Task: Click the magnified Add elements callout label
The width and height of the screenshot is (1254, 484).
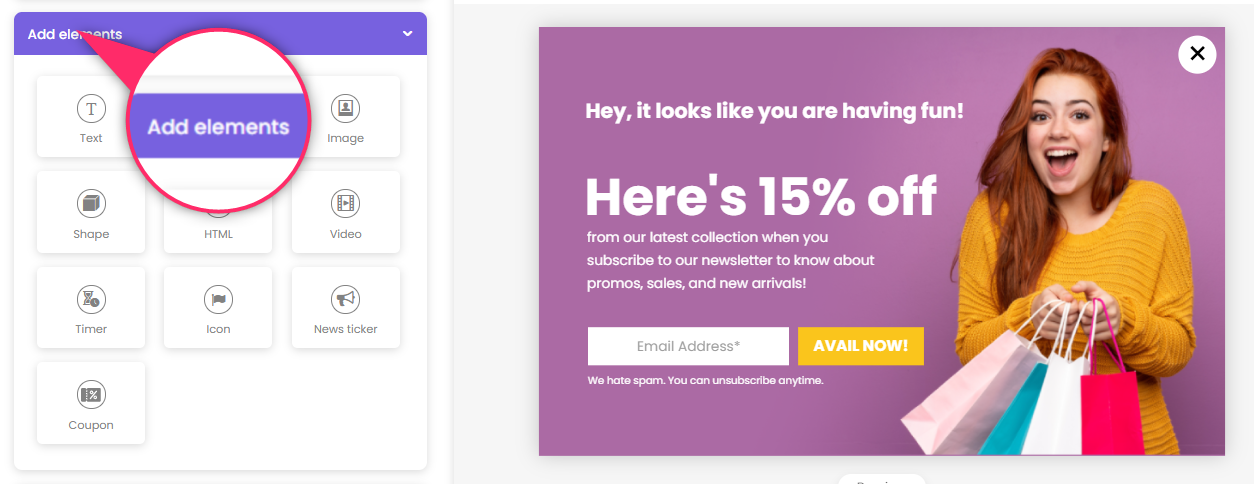Action: (218, 127)
